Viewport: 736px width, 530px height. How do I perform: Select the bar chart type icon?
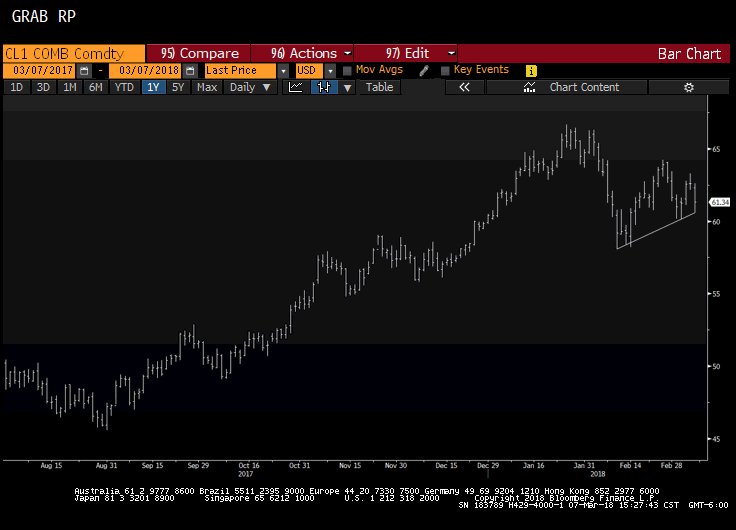tap(324, 87)
